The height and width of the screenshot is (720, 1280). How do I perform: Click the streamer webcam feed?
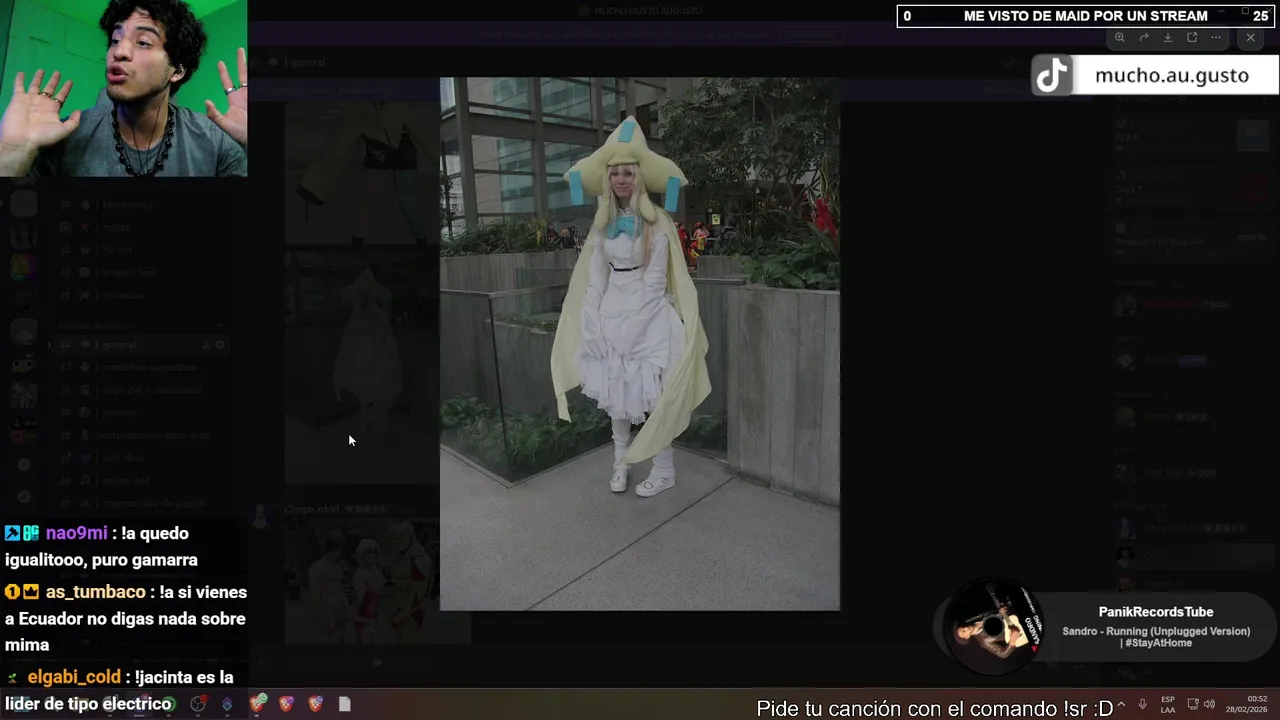coord(123,88)
